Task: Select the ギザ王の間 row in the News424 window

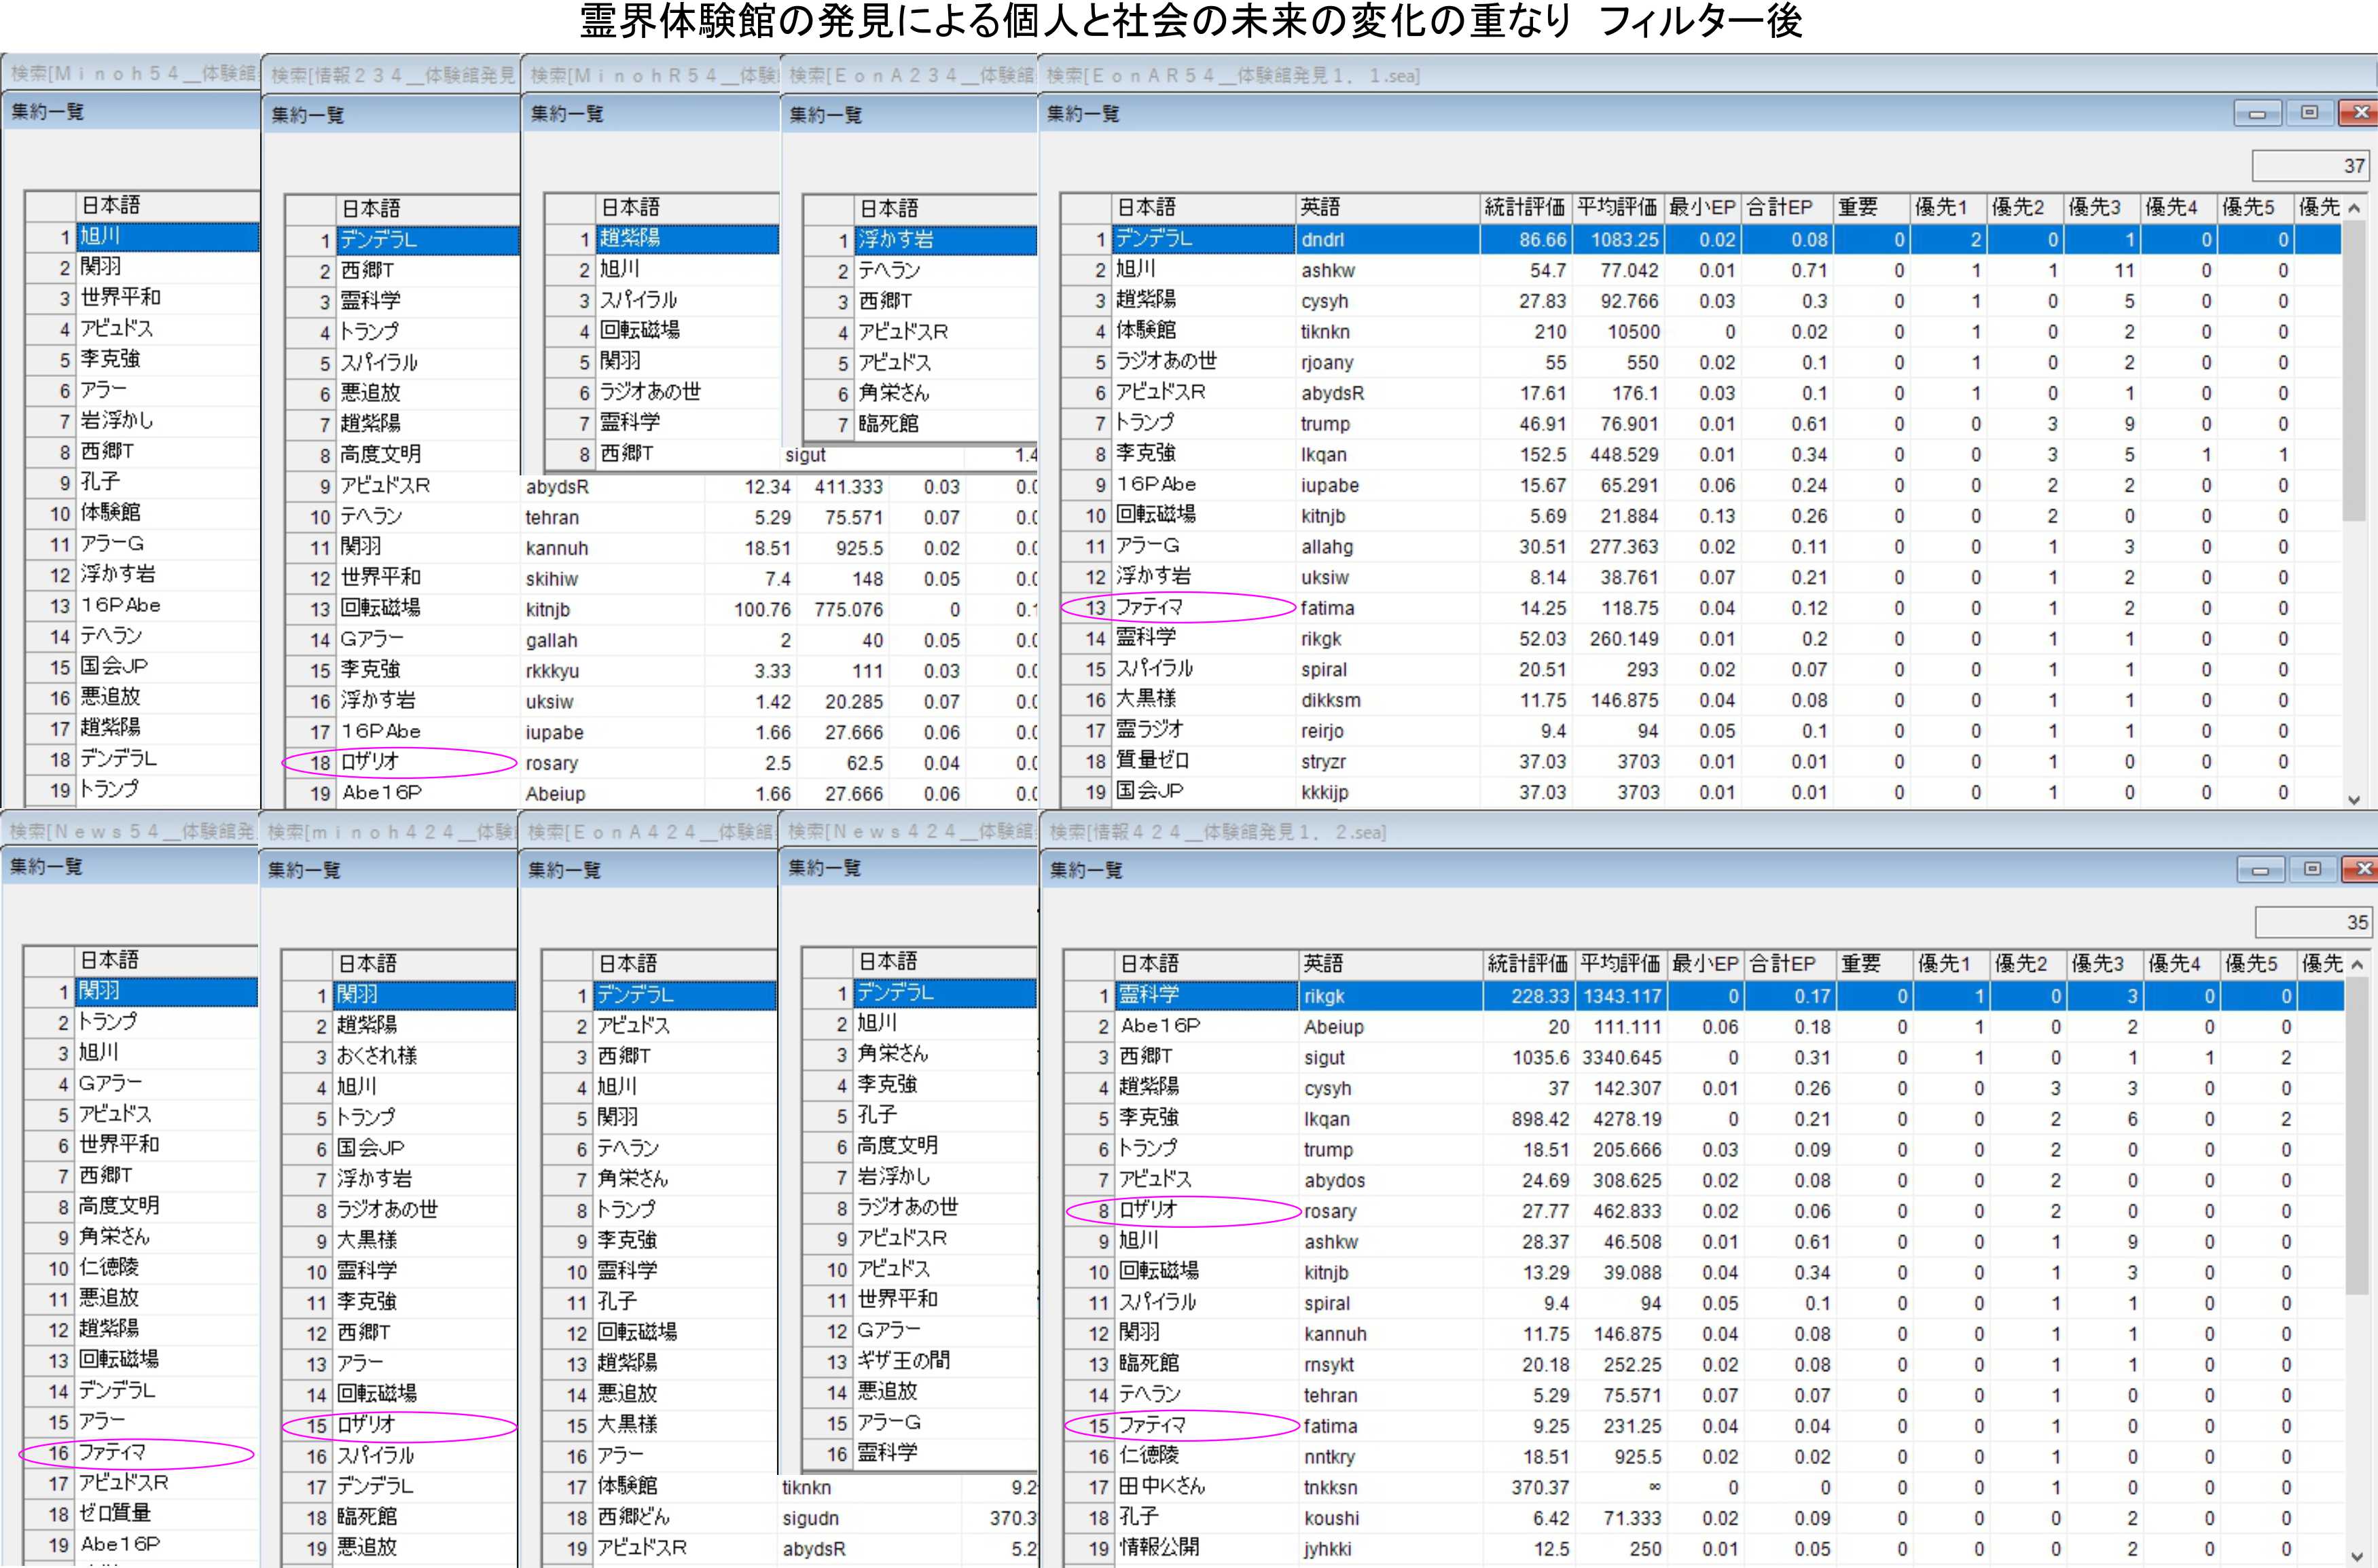Action: (919, 1361)
